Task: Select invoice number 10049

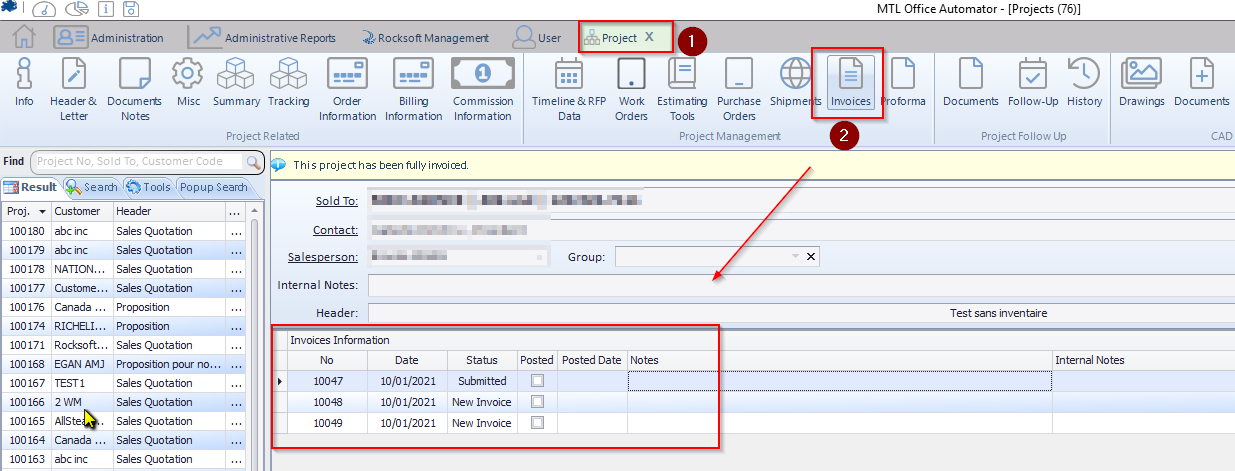Action: tap(327, 422)
